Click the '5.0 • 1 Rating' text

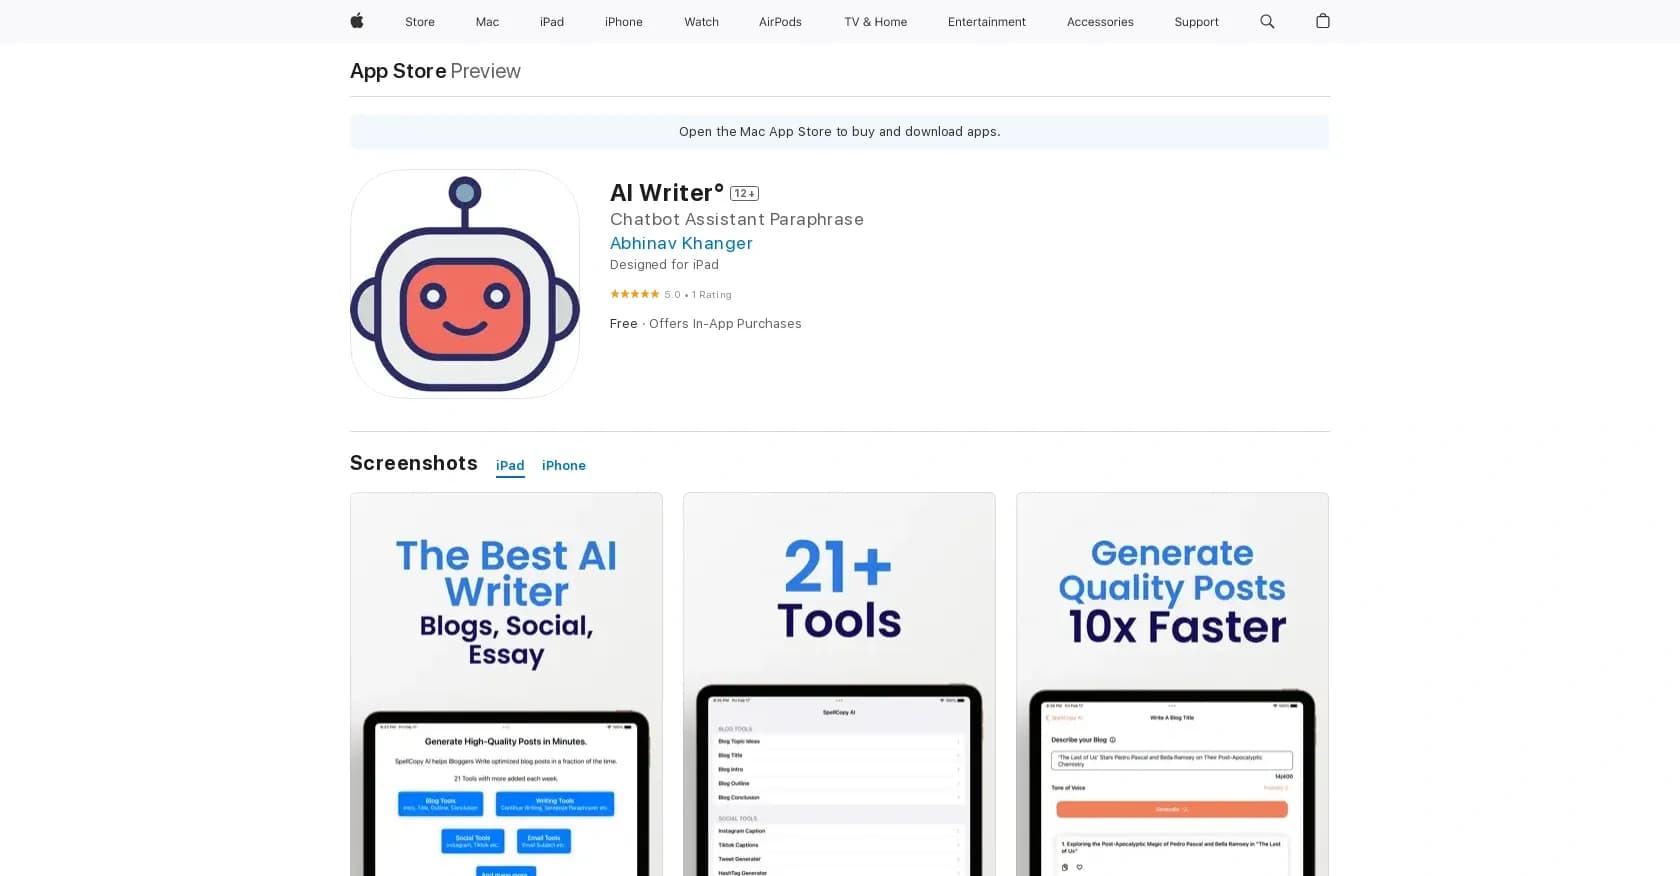pyautogui.click(x=698, y=295)
